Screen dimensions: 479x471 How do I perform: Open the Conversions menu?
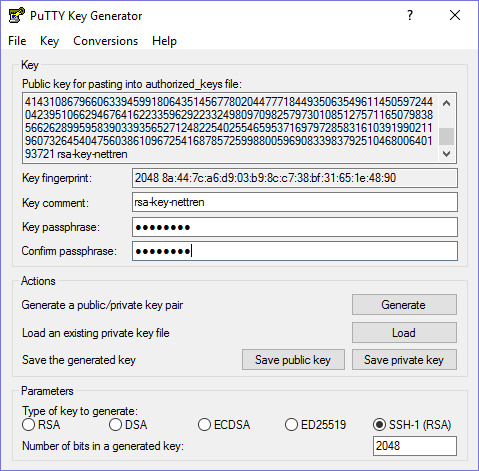105,41
